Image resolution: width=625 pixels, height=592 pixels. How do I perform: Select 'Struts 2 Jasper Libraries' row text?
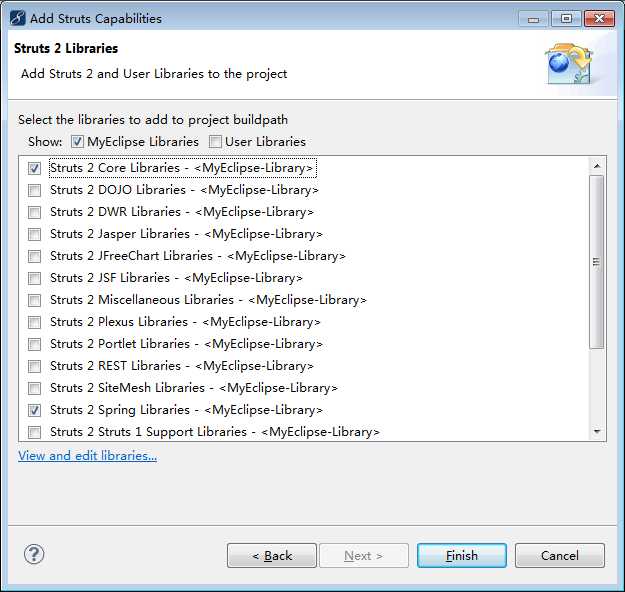(x=186, y=234)
